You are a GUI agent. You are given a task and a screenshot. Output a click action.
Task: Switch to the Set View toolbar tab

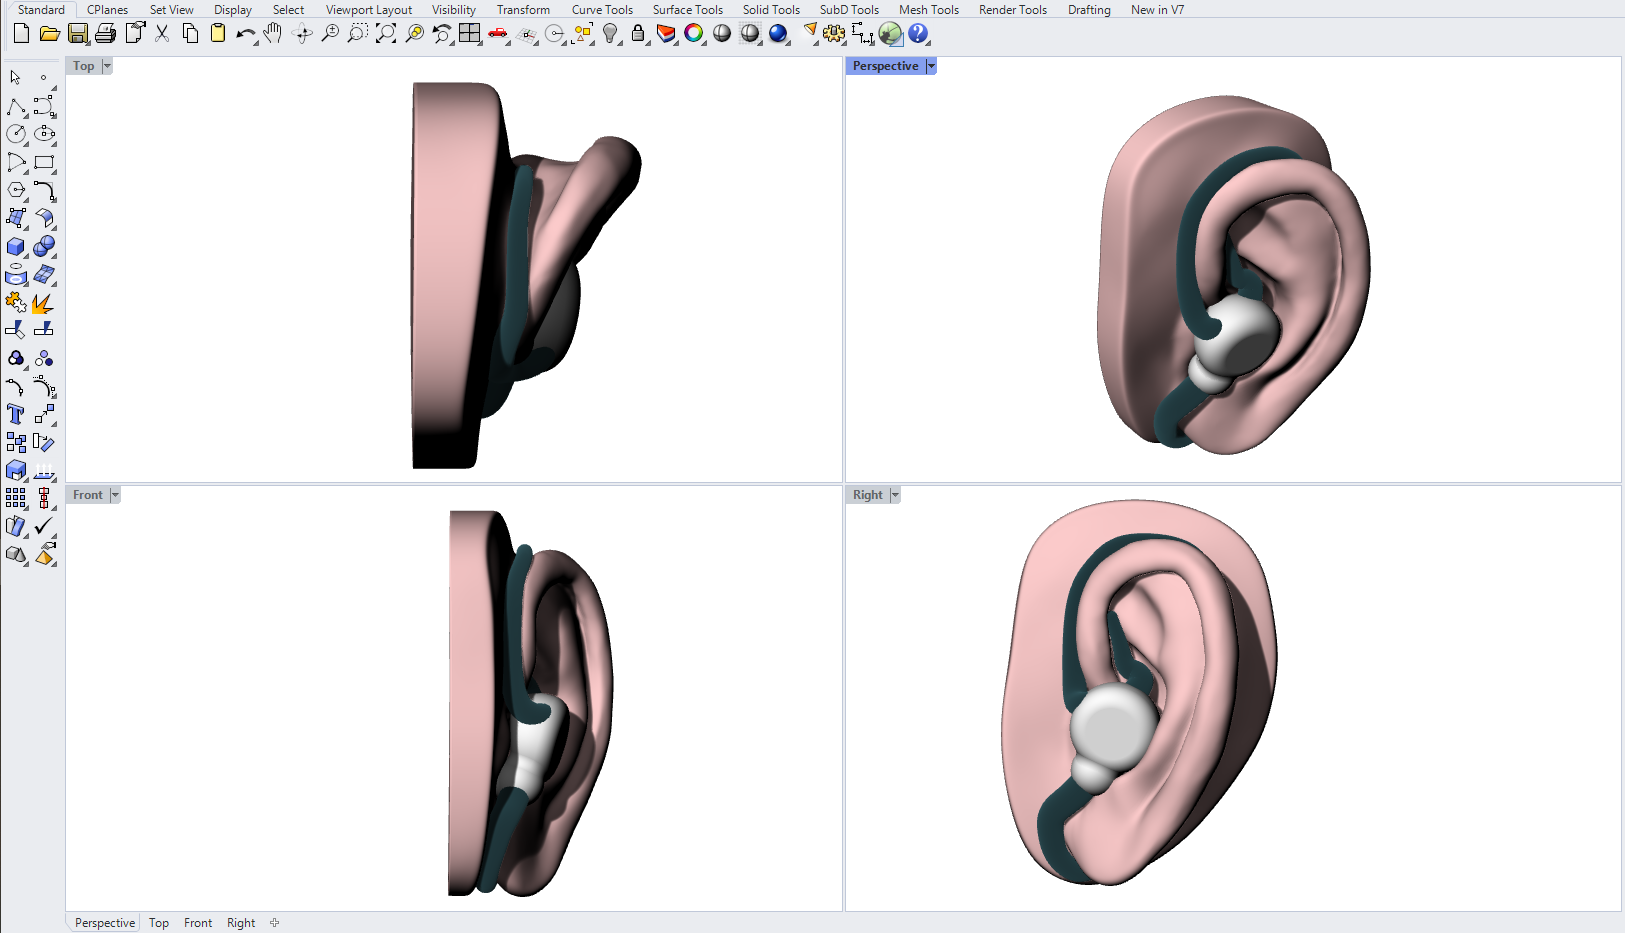point(172,10)
